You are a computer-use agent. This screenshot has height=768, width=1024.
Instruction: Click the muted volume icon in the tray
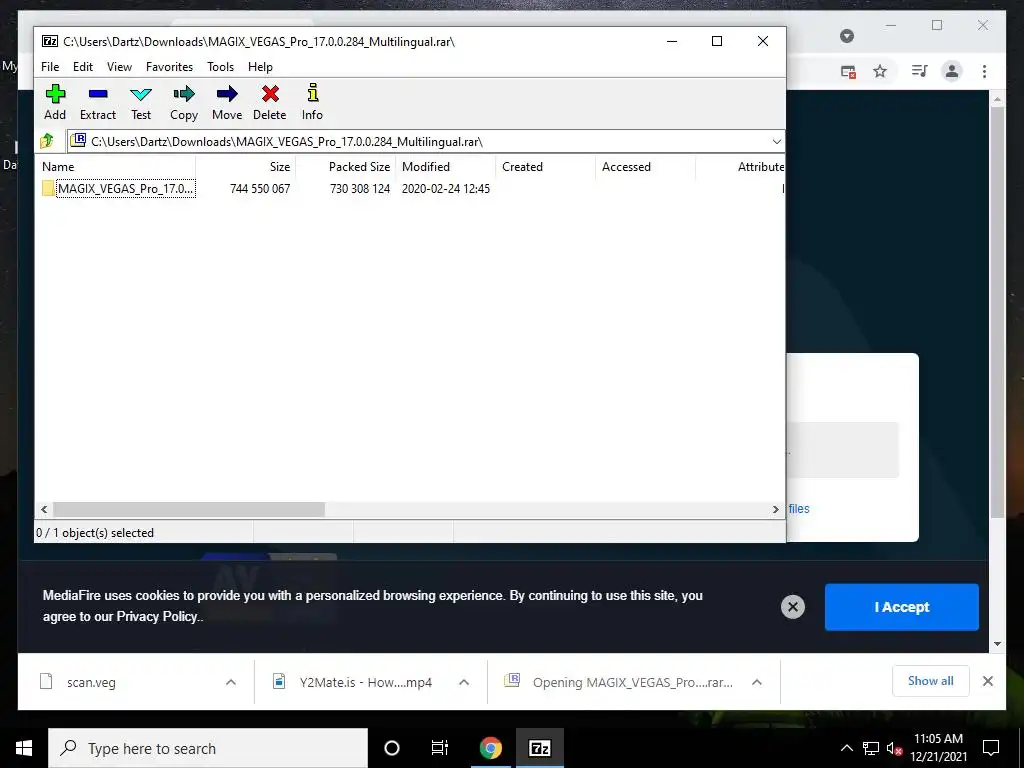[x=894, y=748]
